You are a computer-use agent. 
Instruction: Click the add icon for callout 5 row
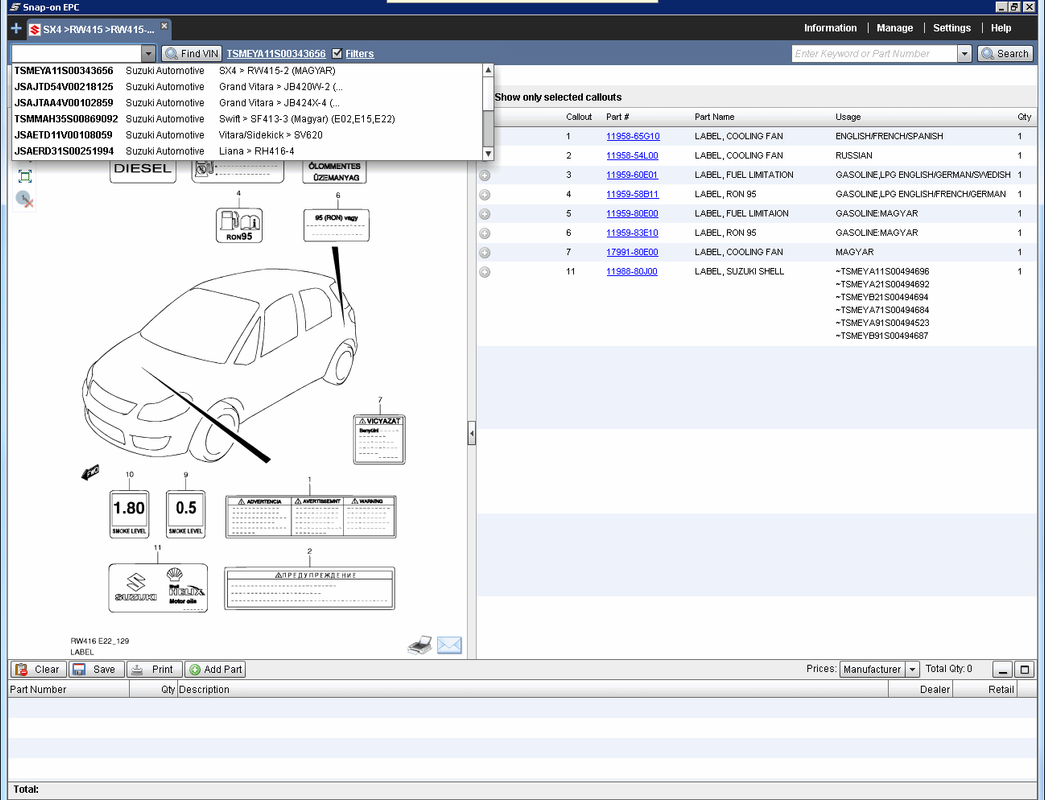tap(485, 214)
